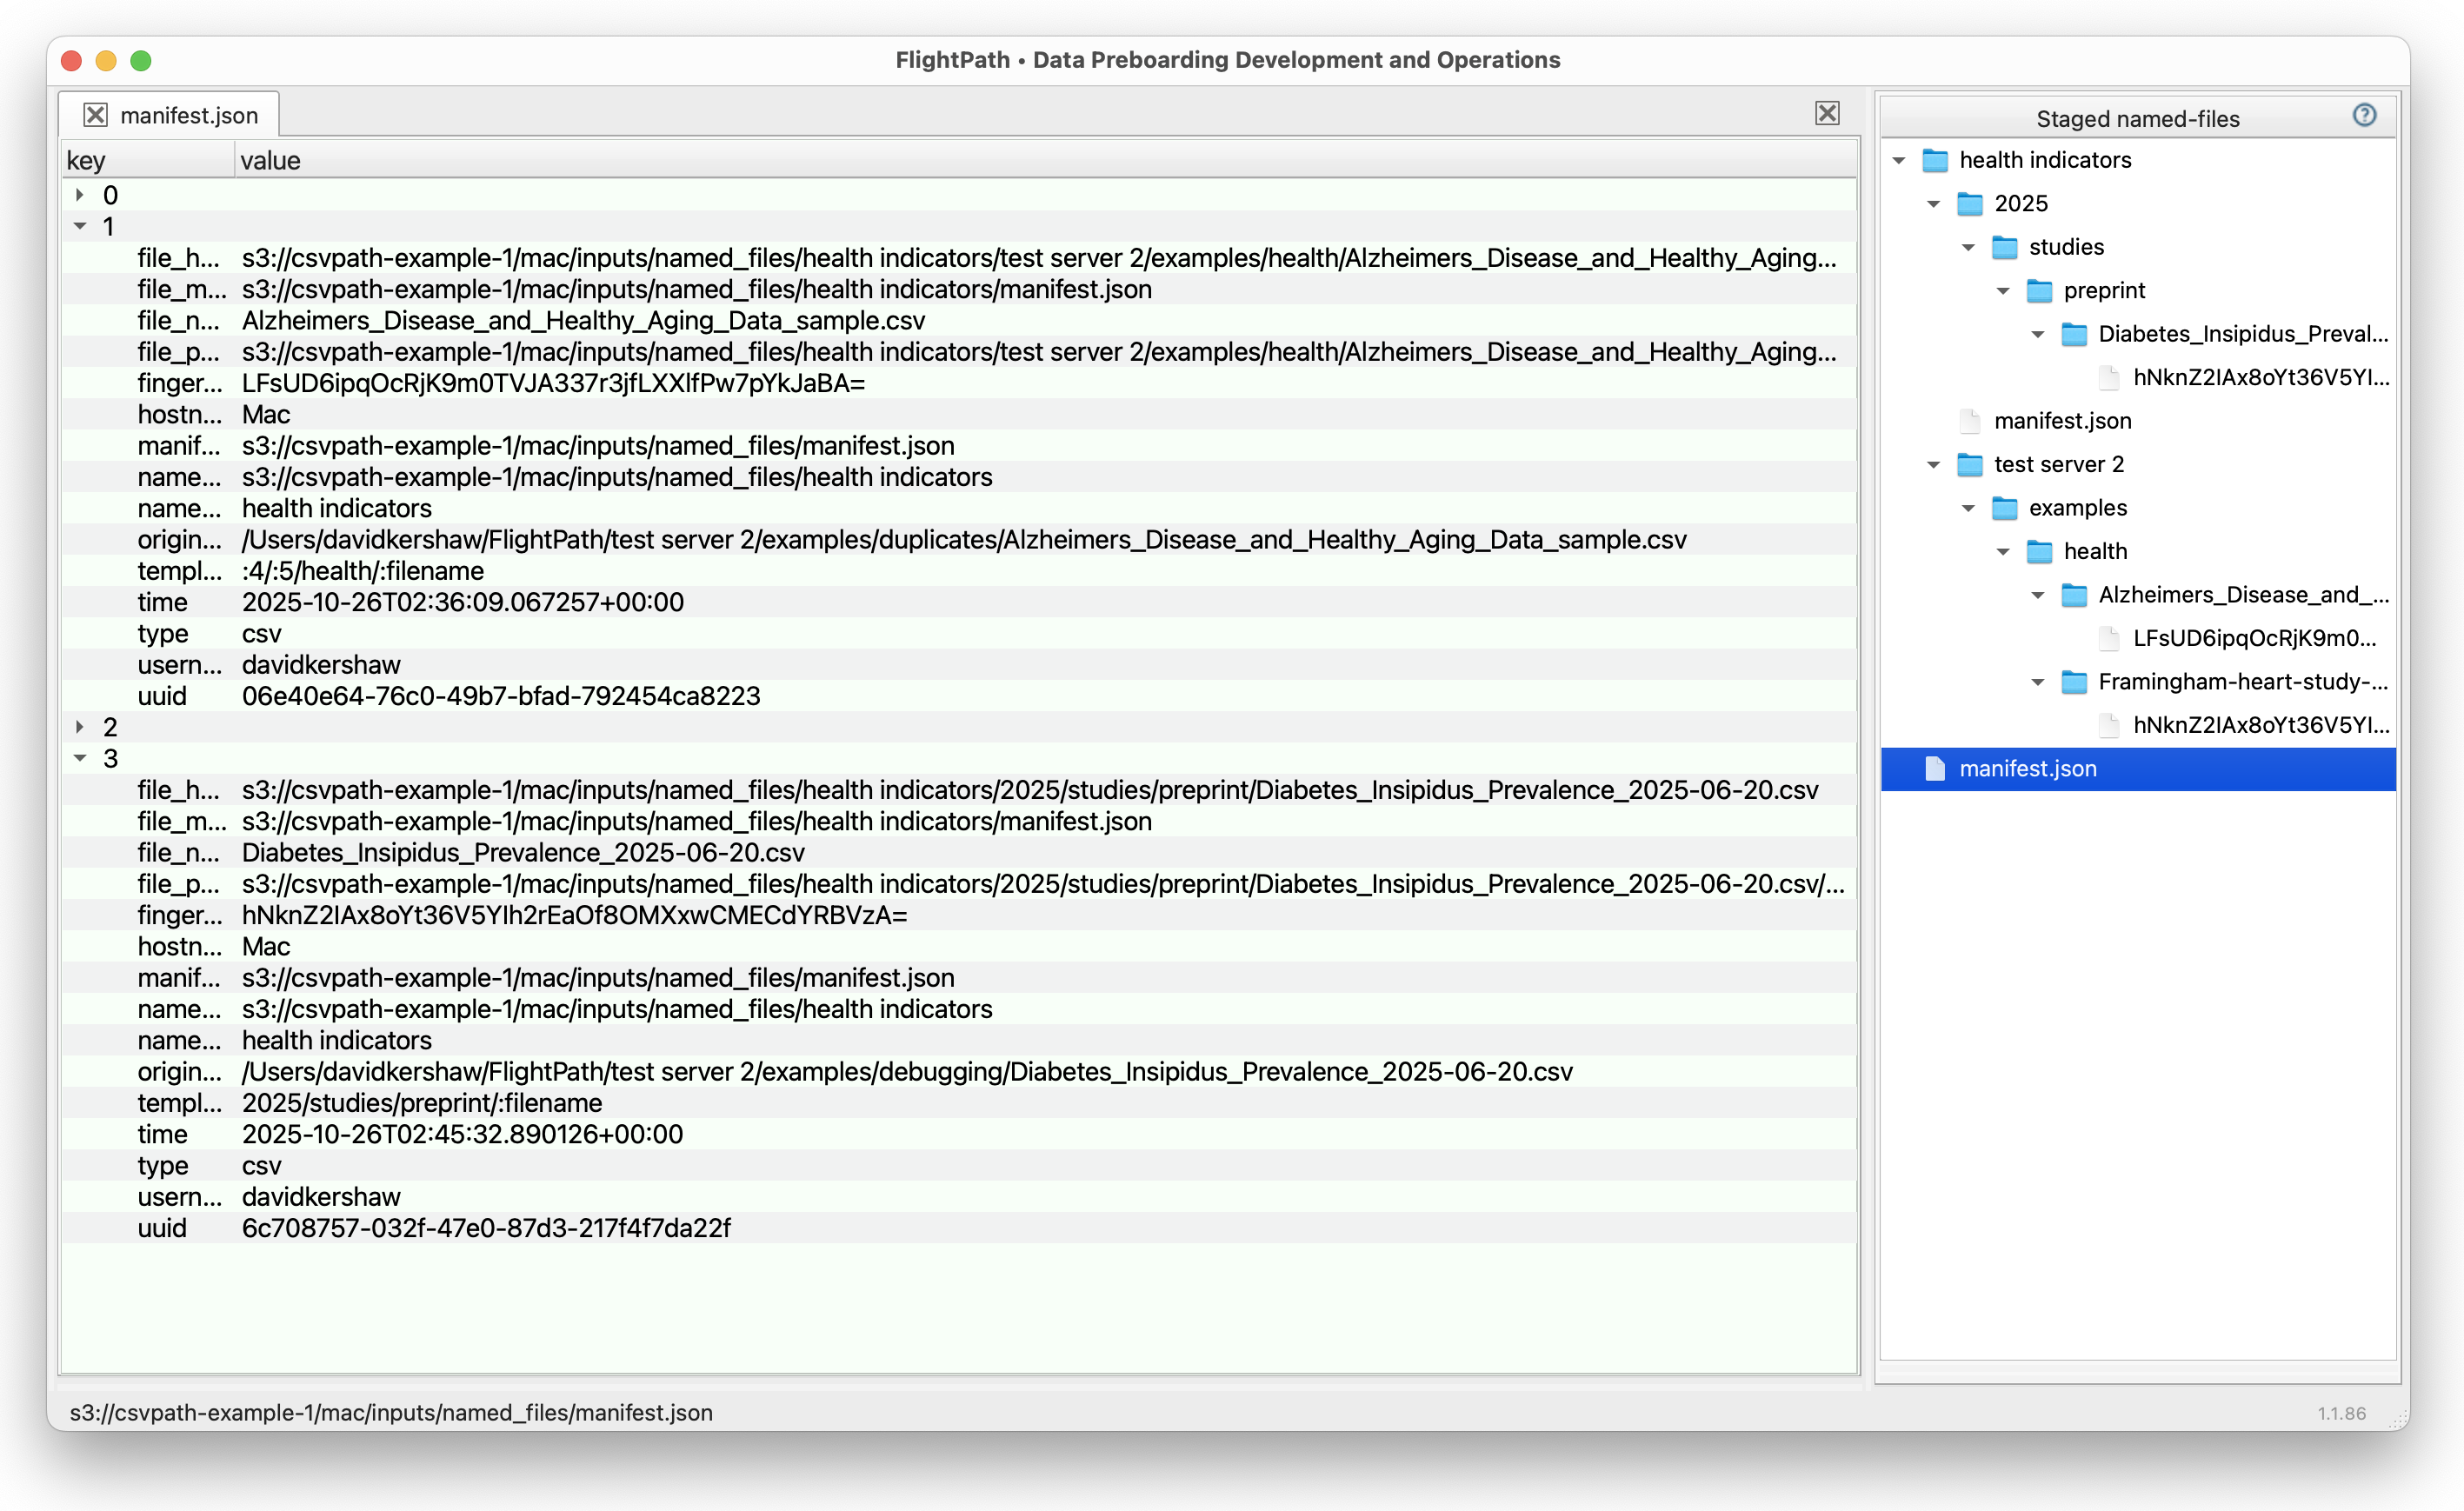The width and height of the screenshot is (2464, 1511).
Task: Select the preprint folder item
Action: click(x=2103, y=291)
